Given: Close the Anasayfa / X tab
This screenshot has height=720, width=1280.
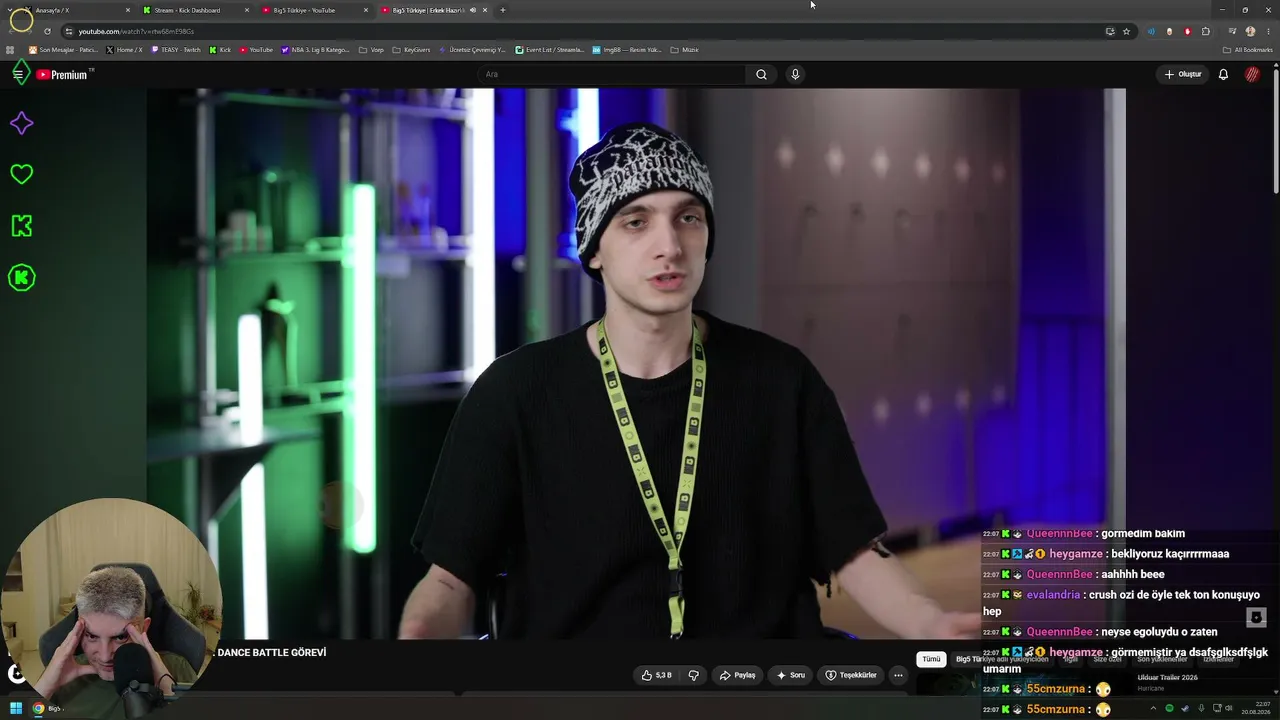Looking at the screenshot, I should click(x=128, y=10).
